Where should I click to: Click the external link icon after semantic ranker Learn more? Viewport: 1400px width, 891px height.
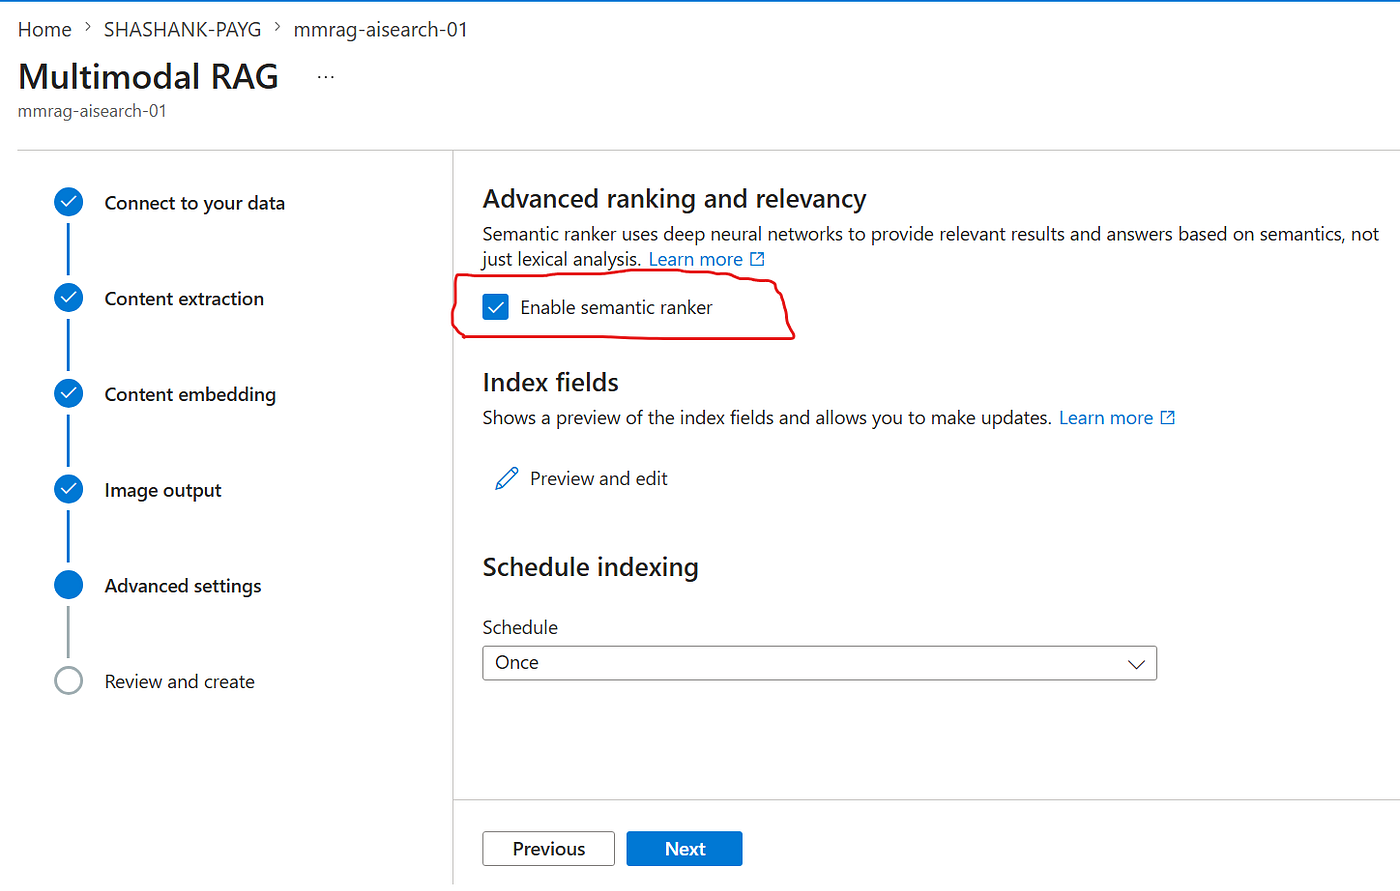coord(757,259)
